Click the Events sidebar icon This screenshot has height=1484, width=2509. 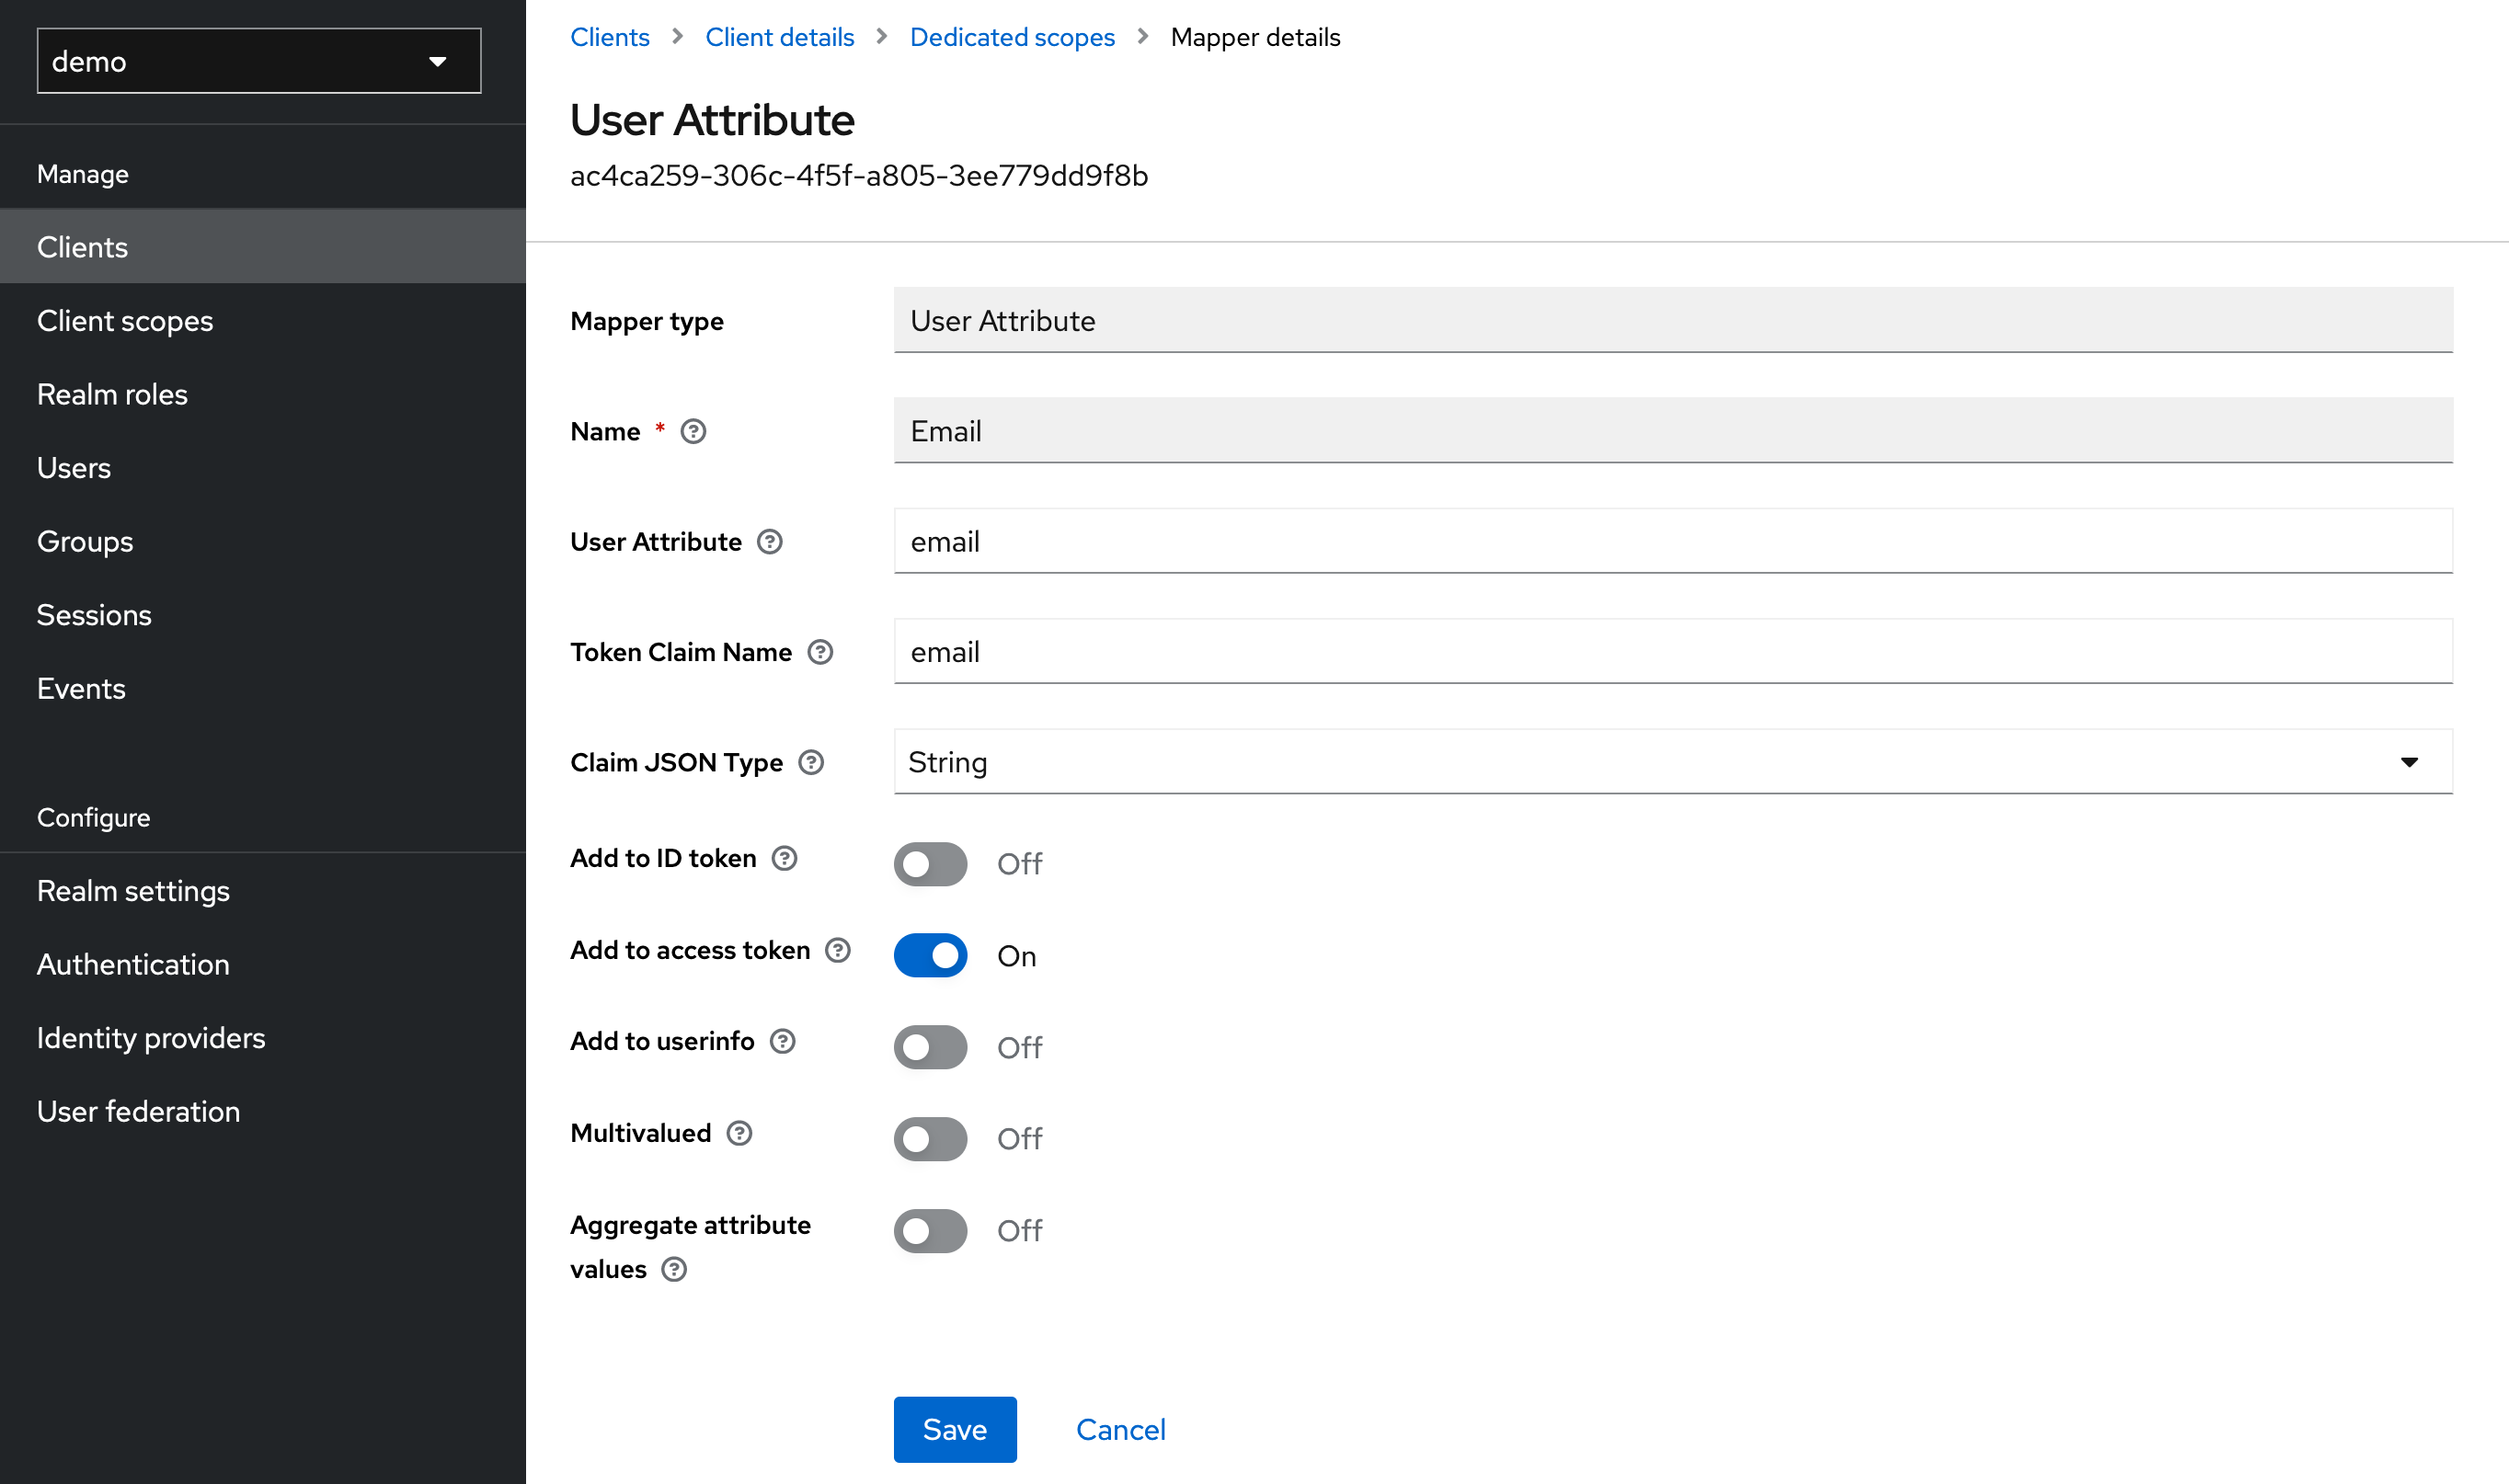point(81,689)
